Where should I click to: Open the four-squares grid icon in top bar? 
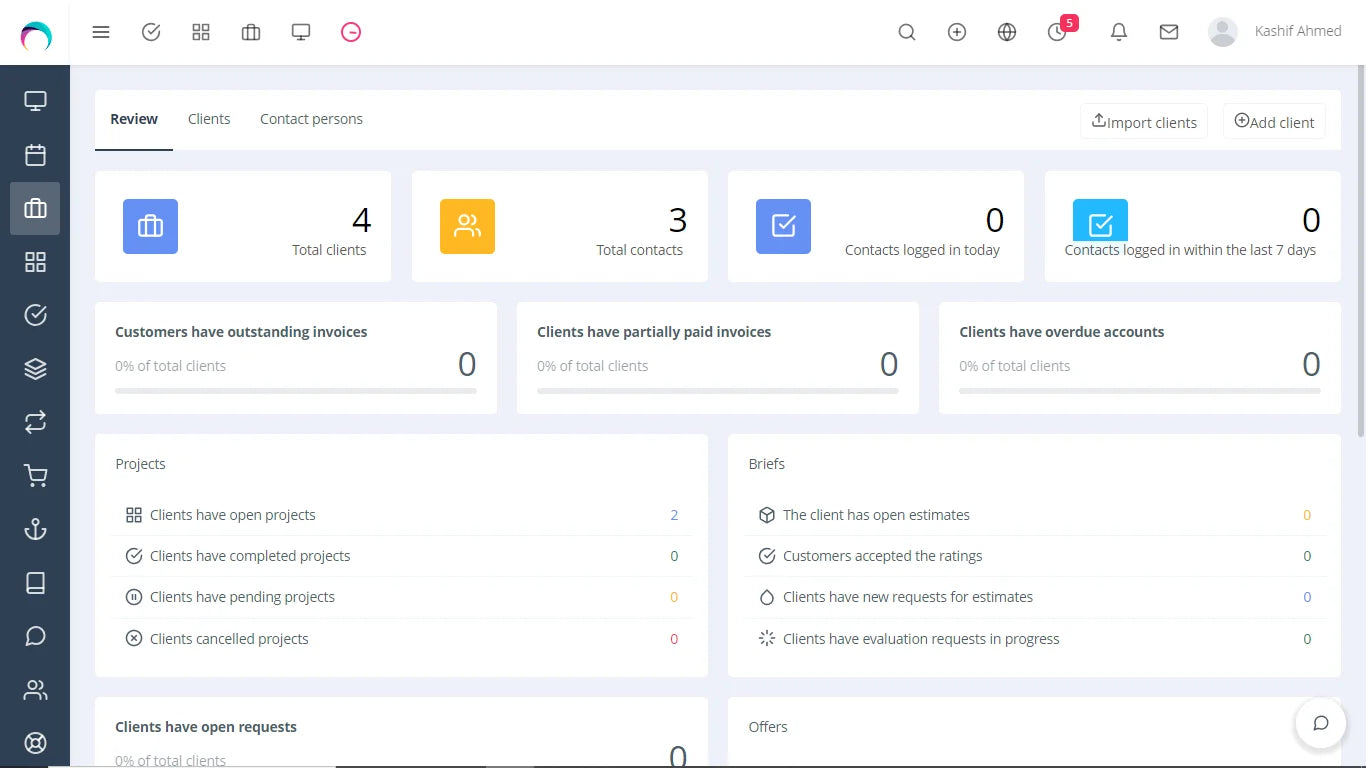201,32
